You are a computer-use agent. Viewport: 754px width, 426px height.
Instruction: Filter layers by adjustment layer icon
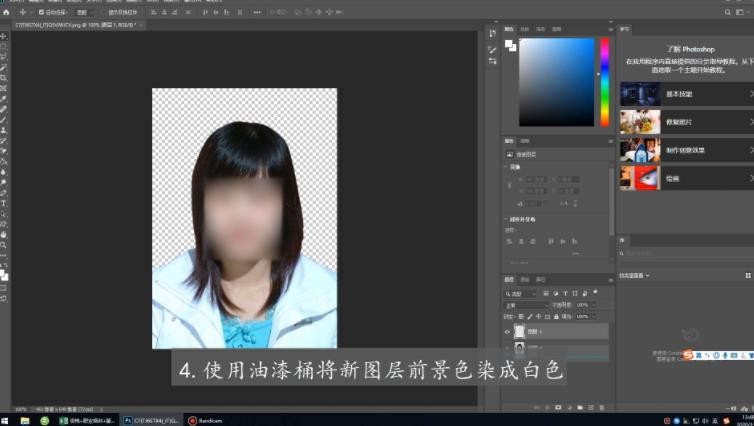point(556,293)
